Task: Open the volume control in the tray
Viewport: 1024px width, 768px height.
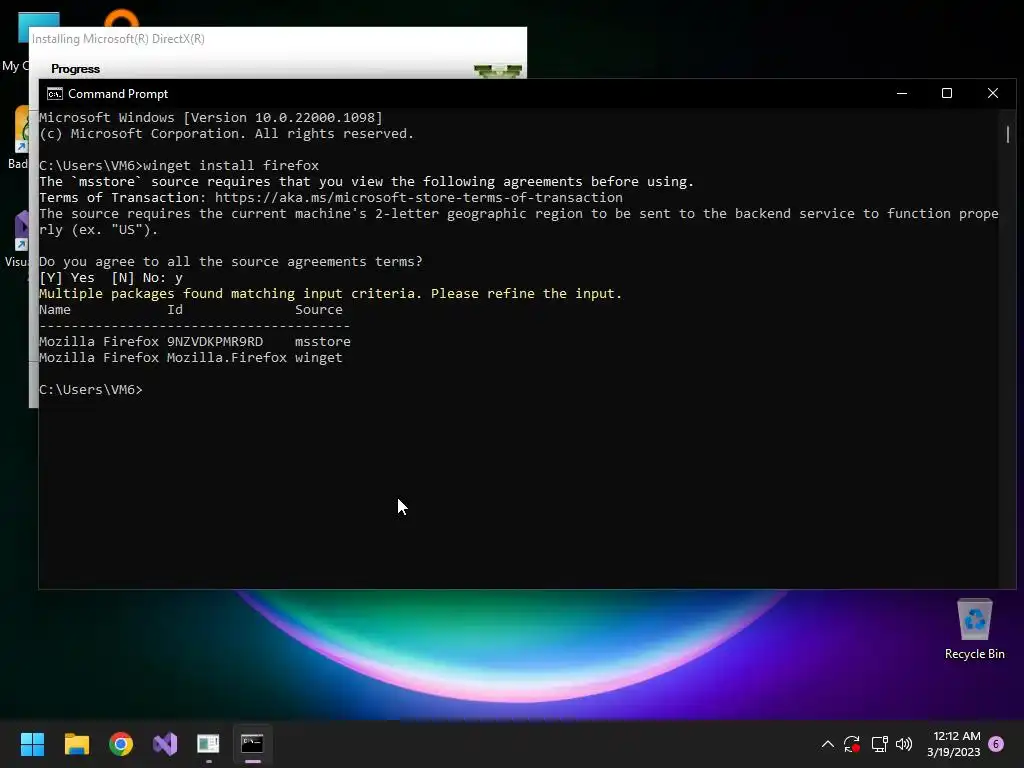Action: [x=904, y=744]
